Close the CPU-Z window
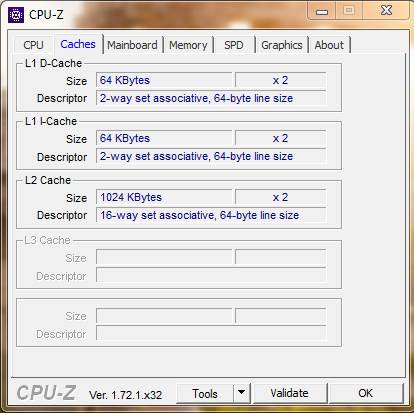The height and width of the screenshot is (413, 414). coord(386,11)
